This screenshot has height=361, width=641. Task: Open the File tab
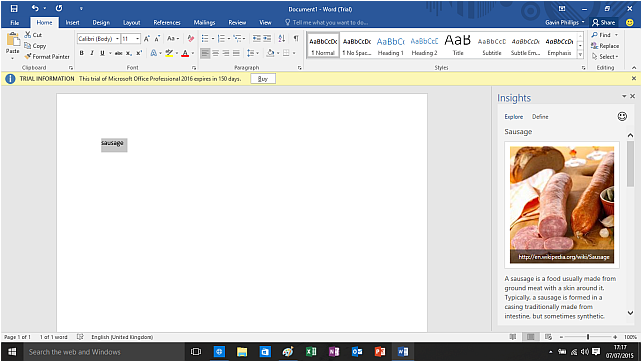click(15, 22)
